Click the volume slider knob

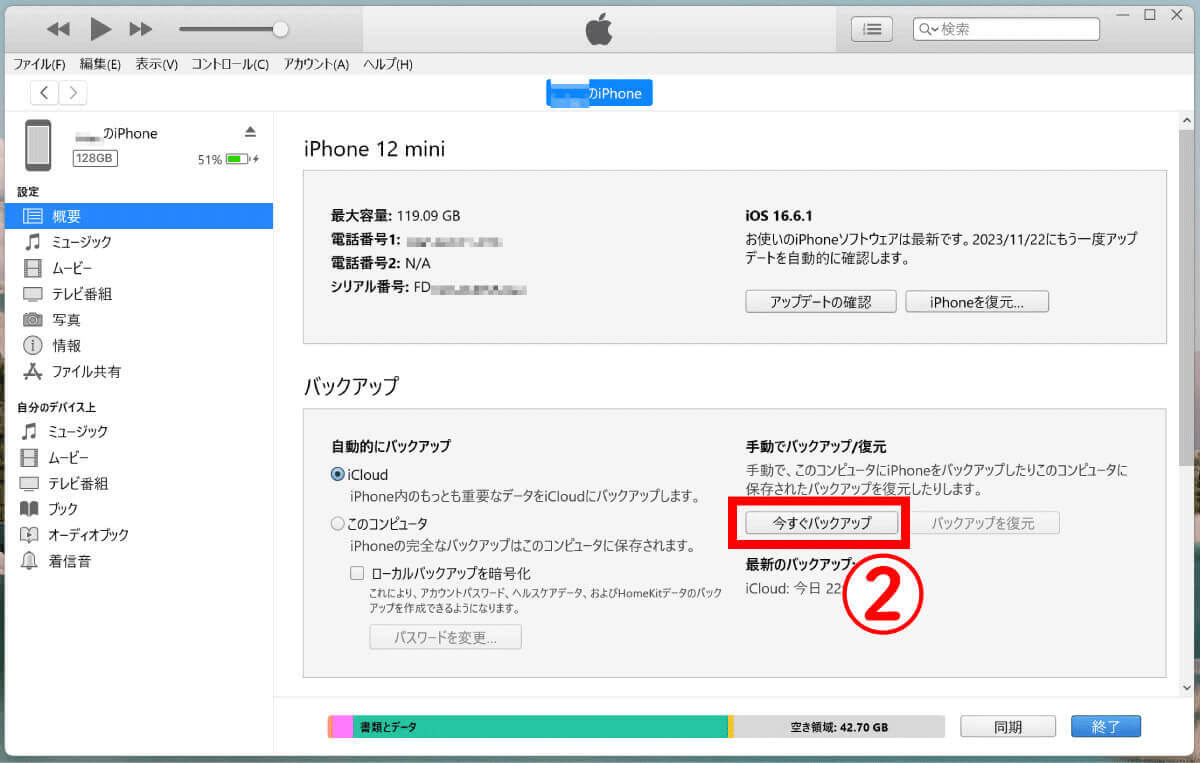coord(280,29)
